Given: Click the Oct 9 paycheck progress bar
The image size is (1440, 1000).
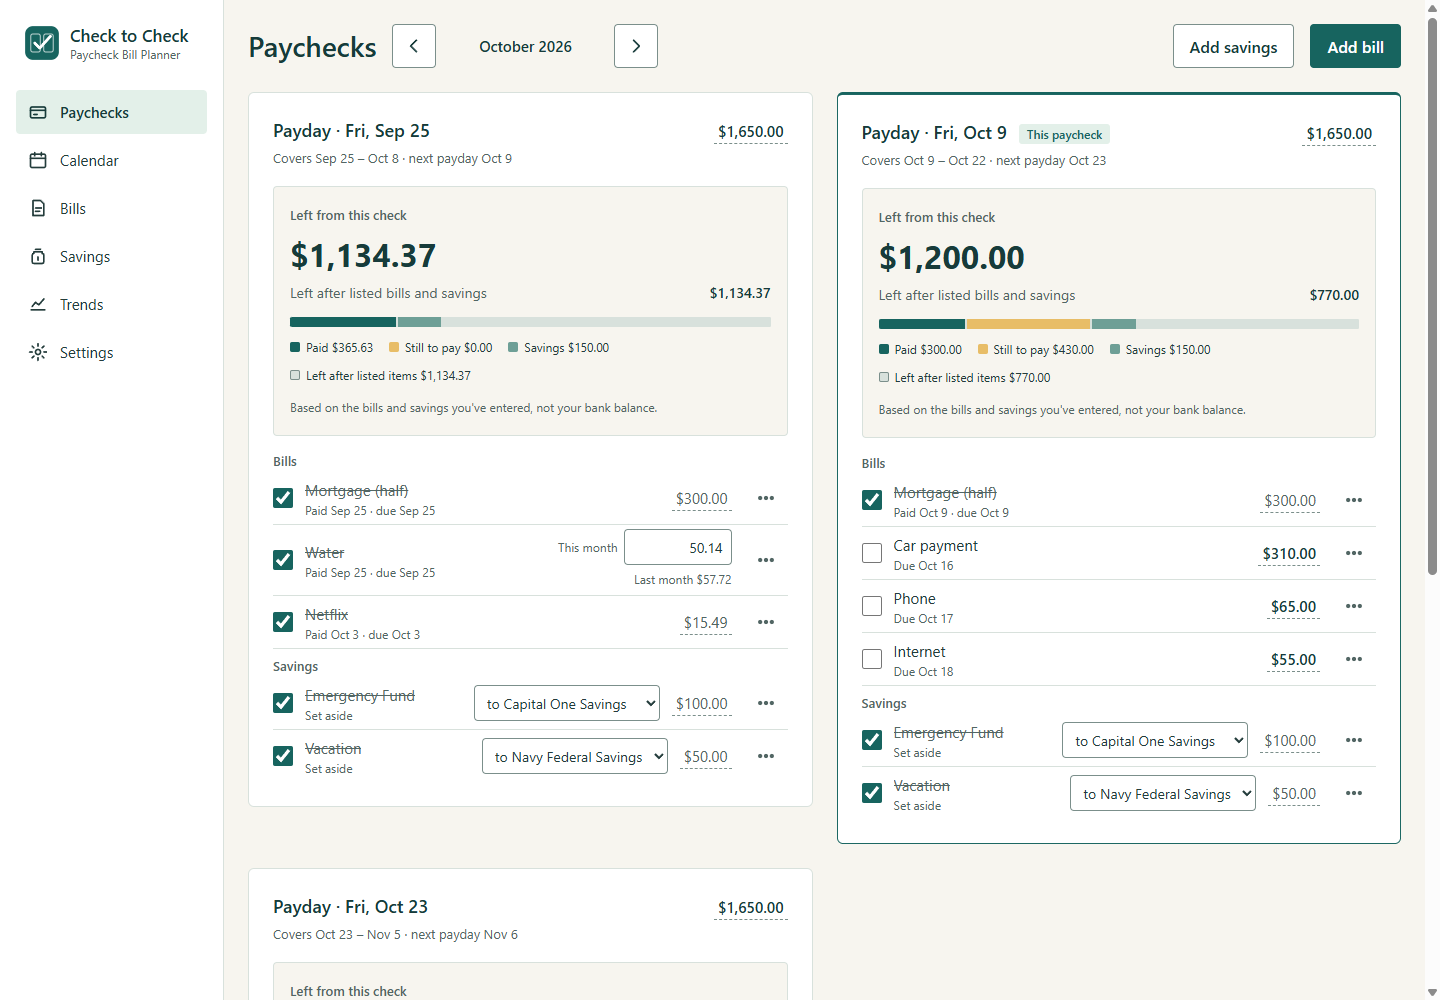Looking at the screenshot, I should (x=1118, y=324).
